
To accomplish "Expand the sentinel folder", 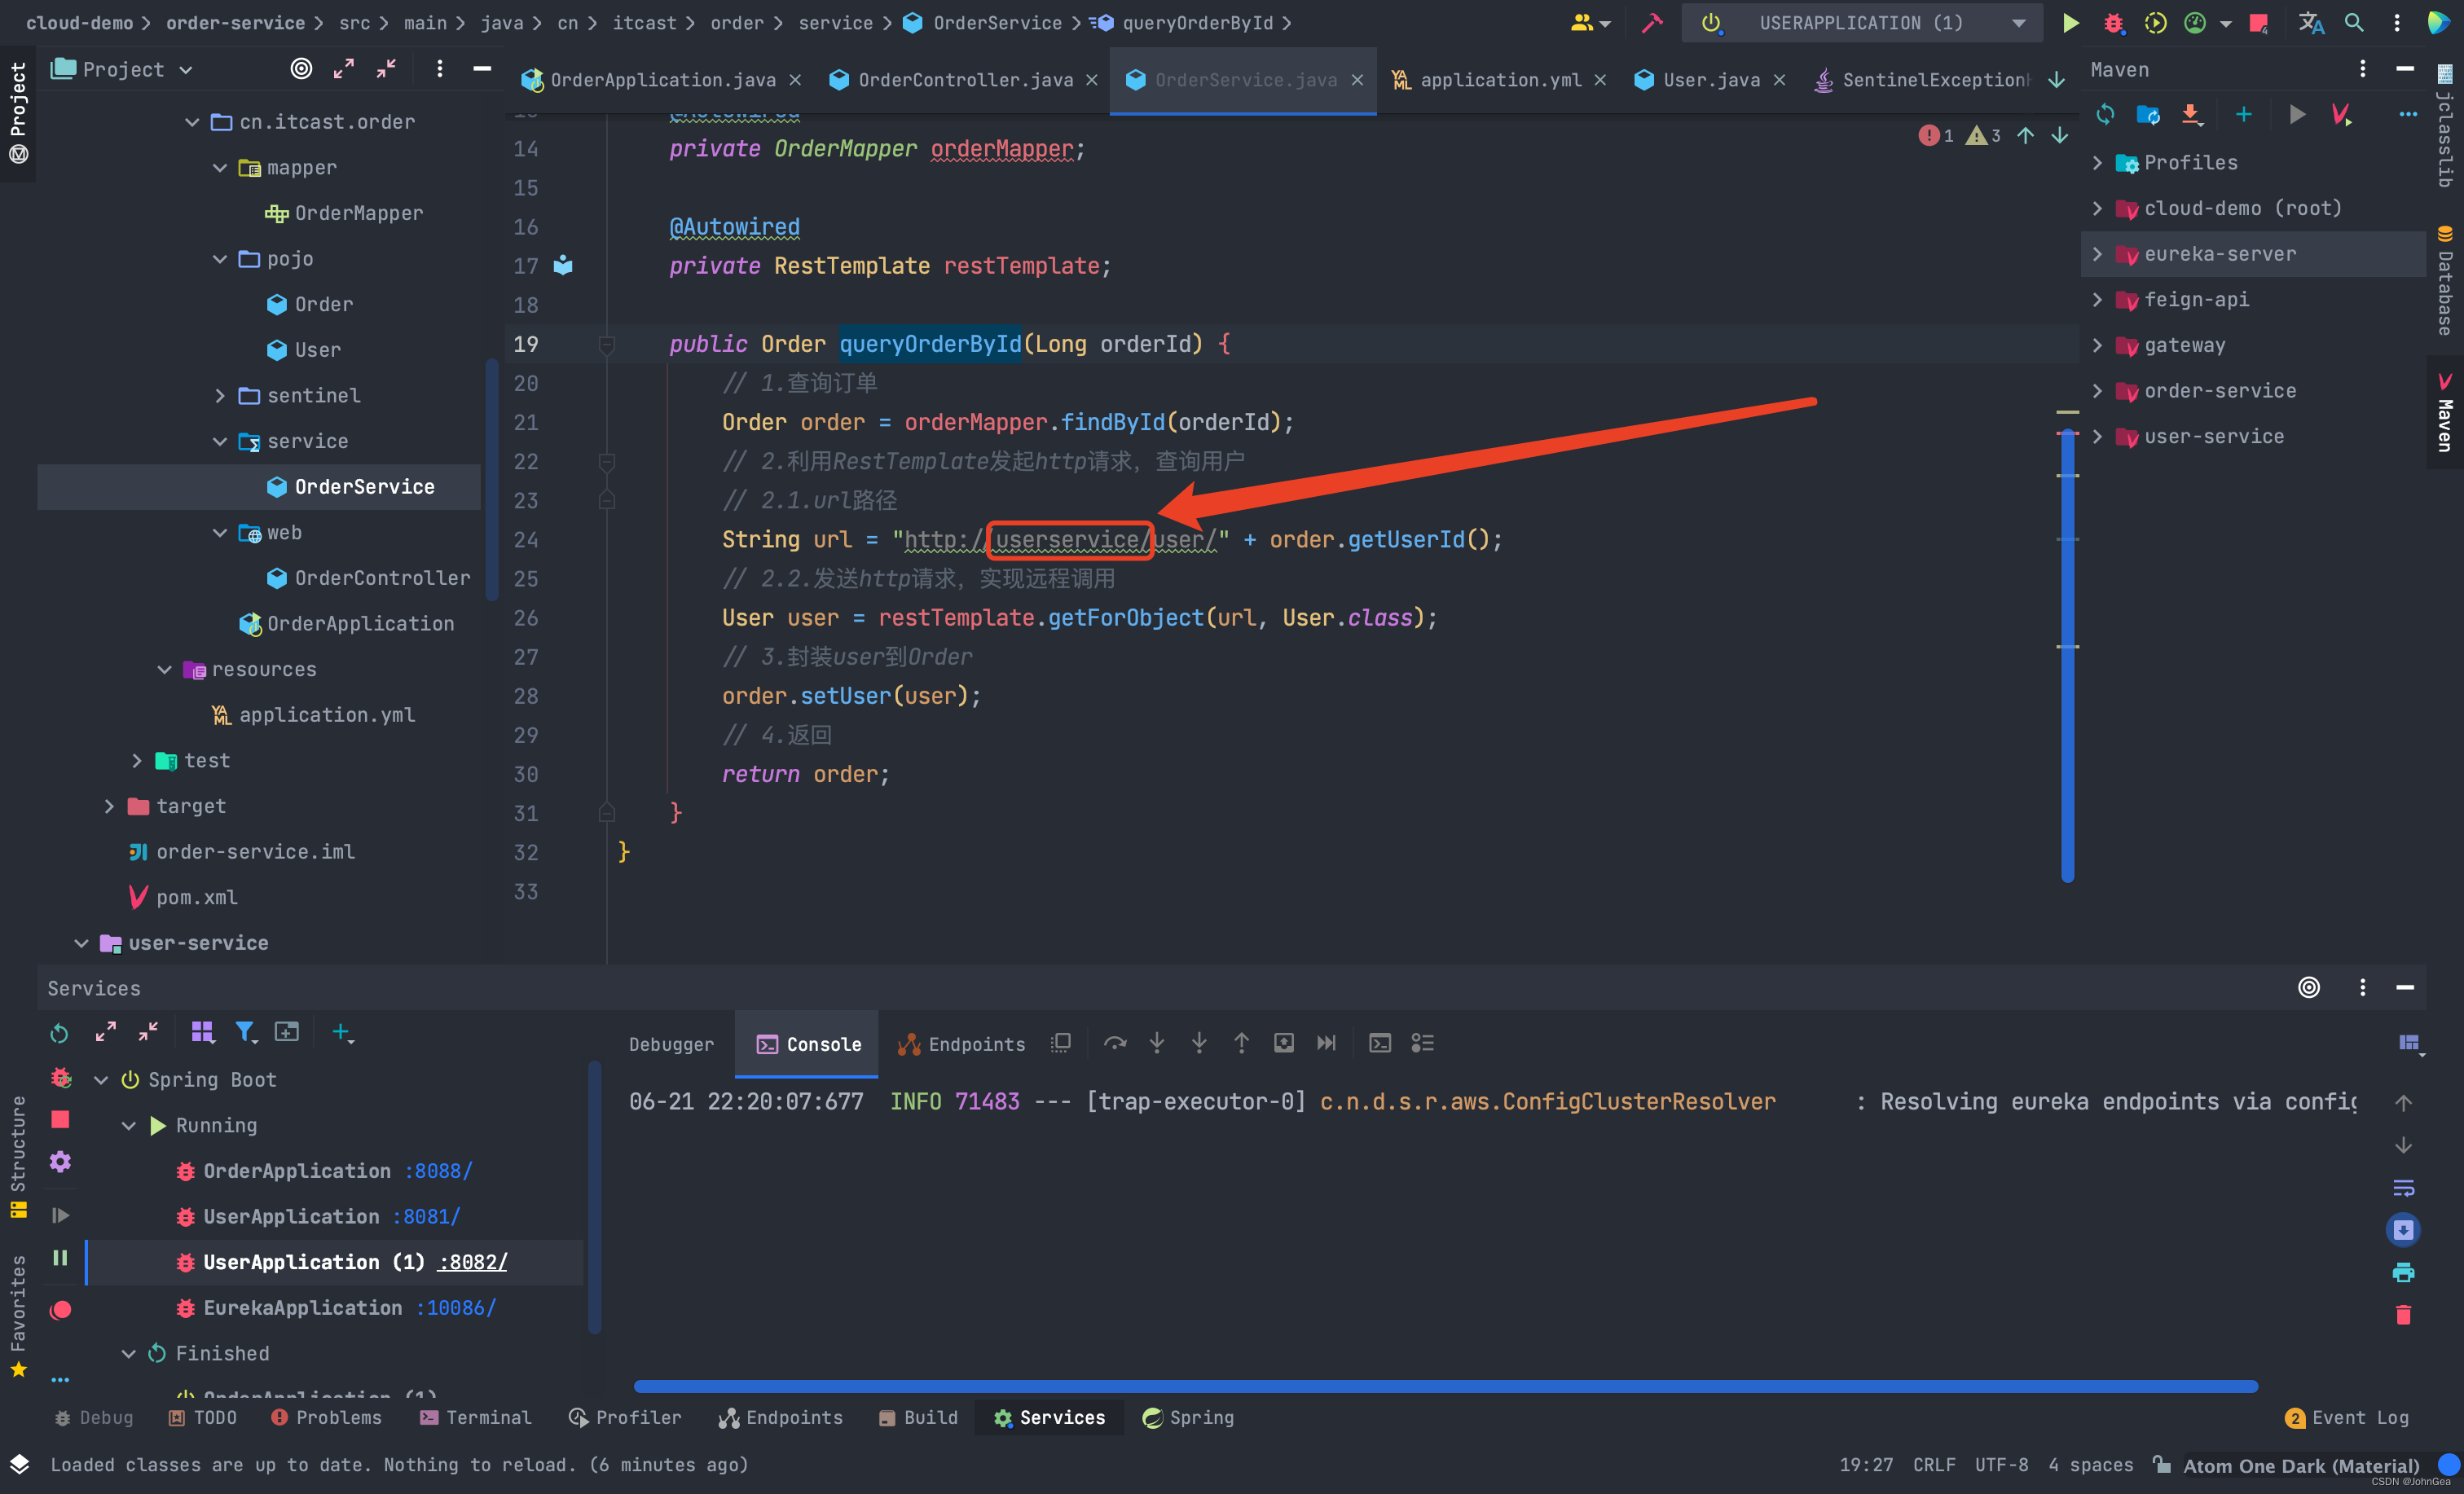I will pyautogui.click(x=220, y=395).
